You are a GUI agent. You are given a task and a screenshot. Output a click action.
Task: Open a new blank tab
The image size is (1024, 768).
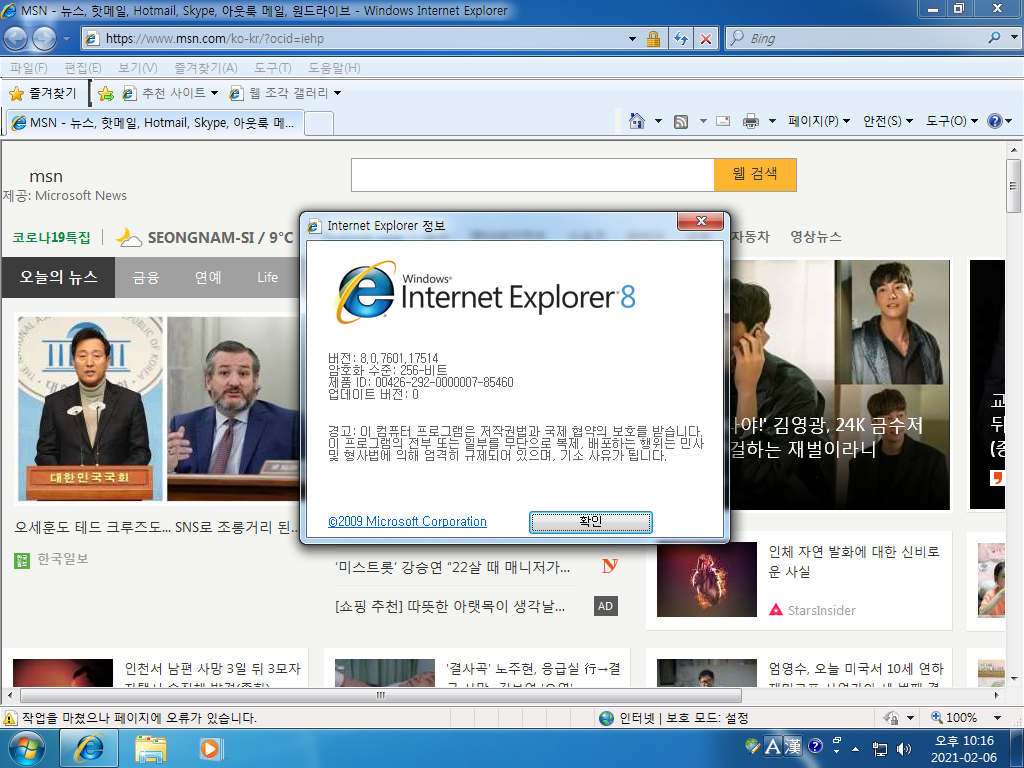tap(319, 123)
